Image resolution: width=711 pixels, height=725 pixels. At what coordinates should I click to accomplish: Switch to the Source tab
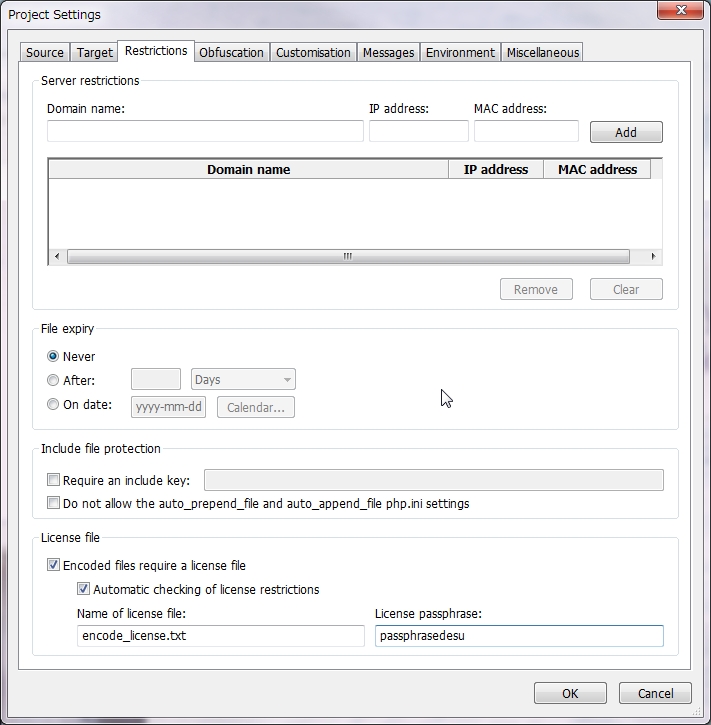click(x=45, y=53)
